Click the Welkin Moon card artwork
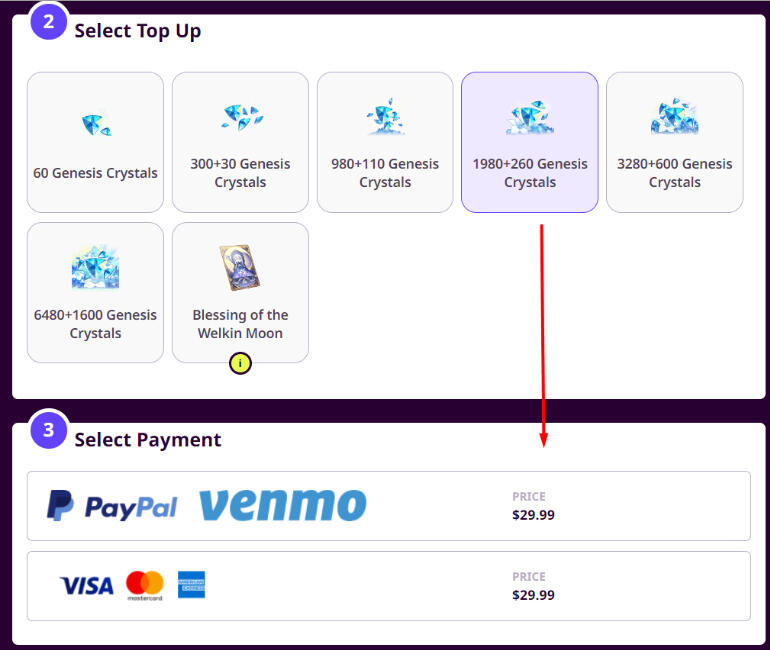This screenshot has width=770, height=650. 240,268
